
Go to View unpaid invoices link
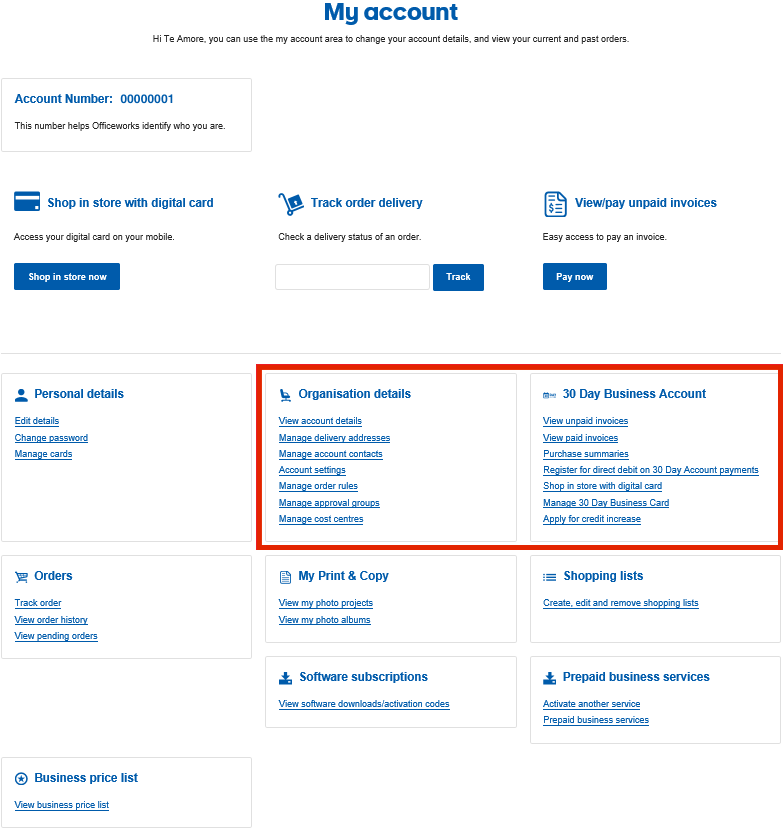click(585, 421)
